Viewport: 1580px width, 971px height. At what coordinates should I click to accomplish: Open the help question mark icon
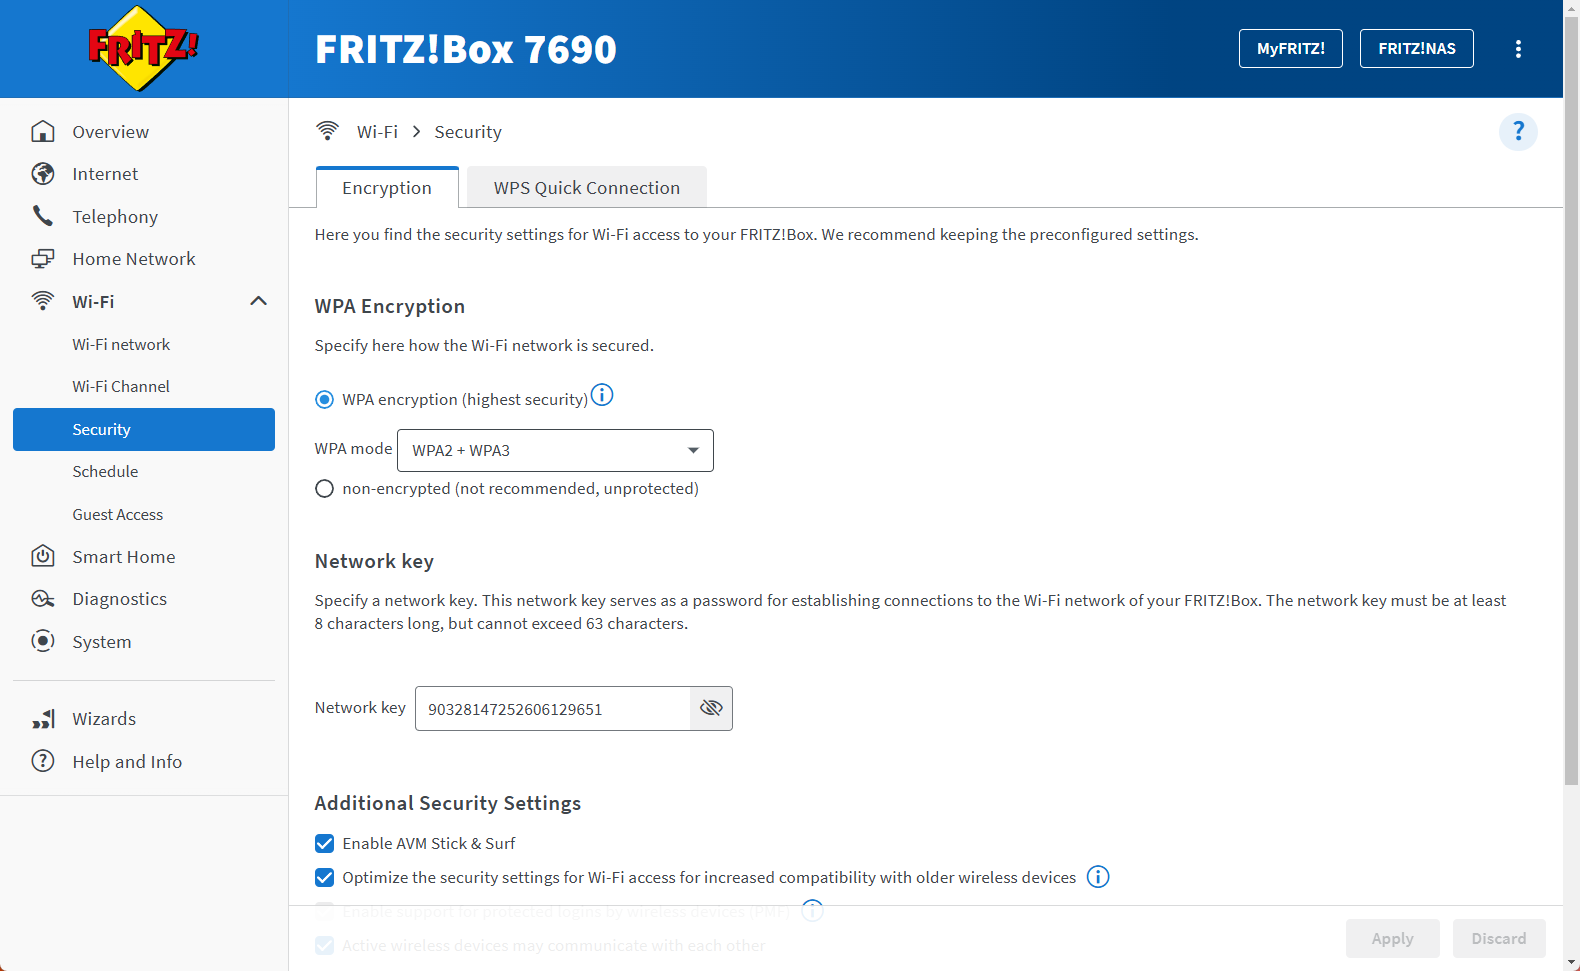(1517, 132)
